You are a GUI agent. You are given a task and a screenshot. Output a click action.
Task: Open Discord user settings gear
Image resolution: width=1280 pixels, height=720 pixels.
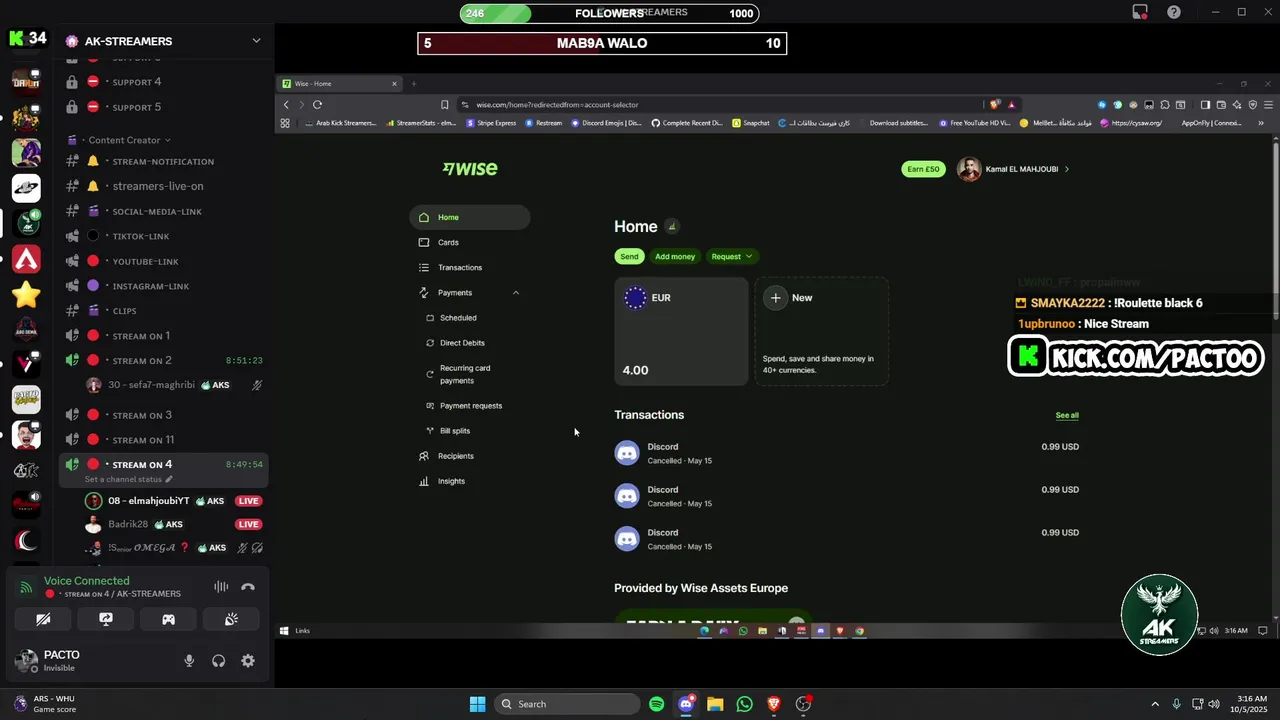248,661
